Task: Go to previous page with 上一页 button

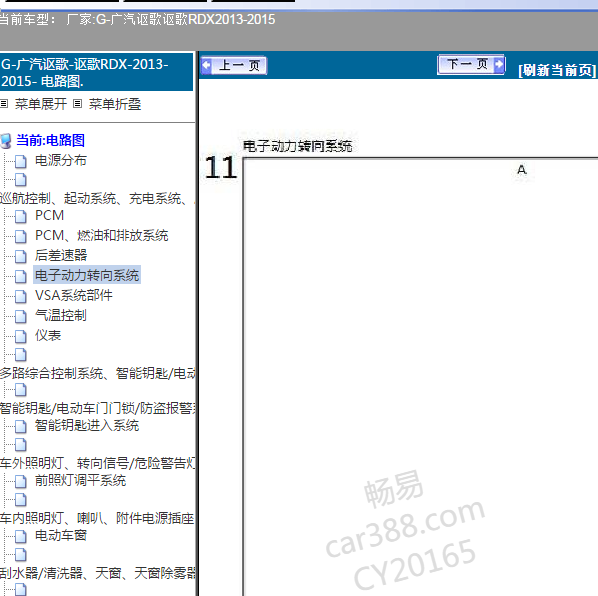Action: 234,66
